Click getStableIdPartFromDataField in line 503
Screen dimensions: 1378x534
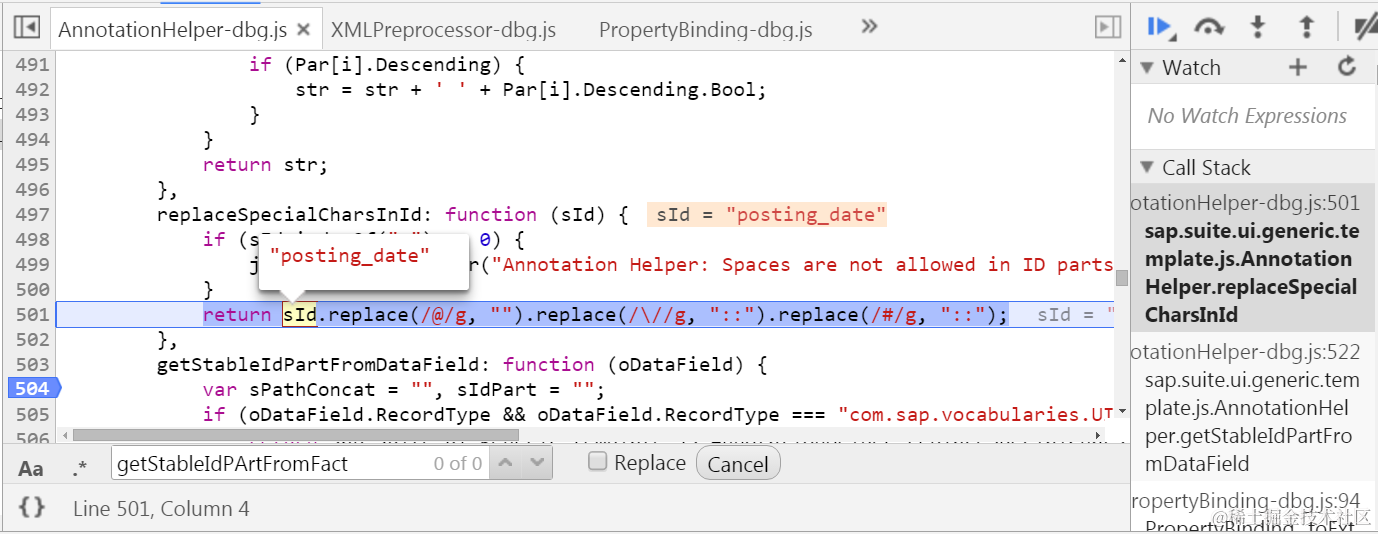324,365
